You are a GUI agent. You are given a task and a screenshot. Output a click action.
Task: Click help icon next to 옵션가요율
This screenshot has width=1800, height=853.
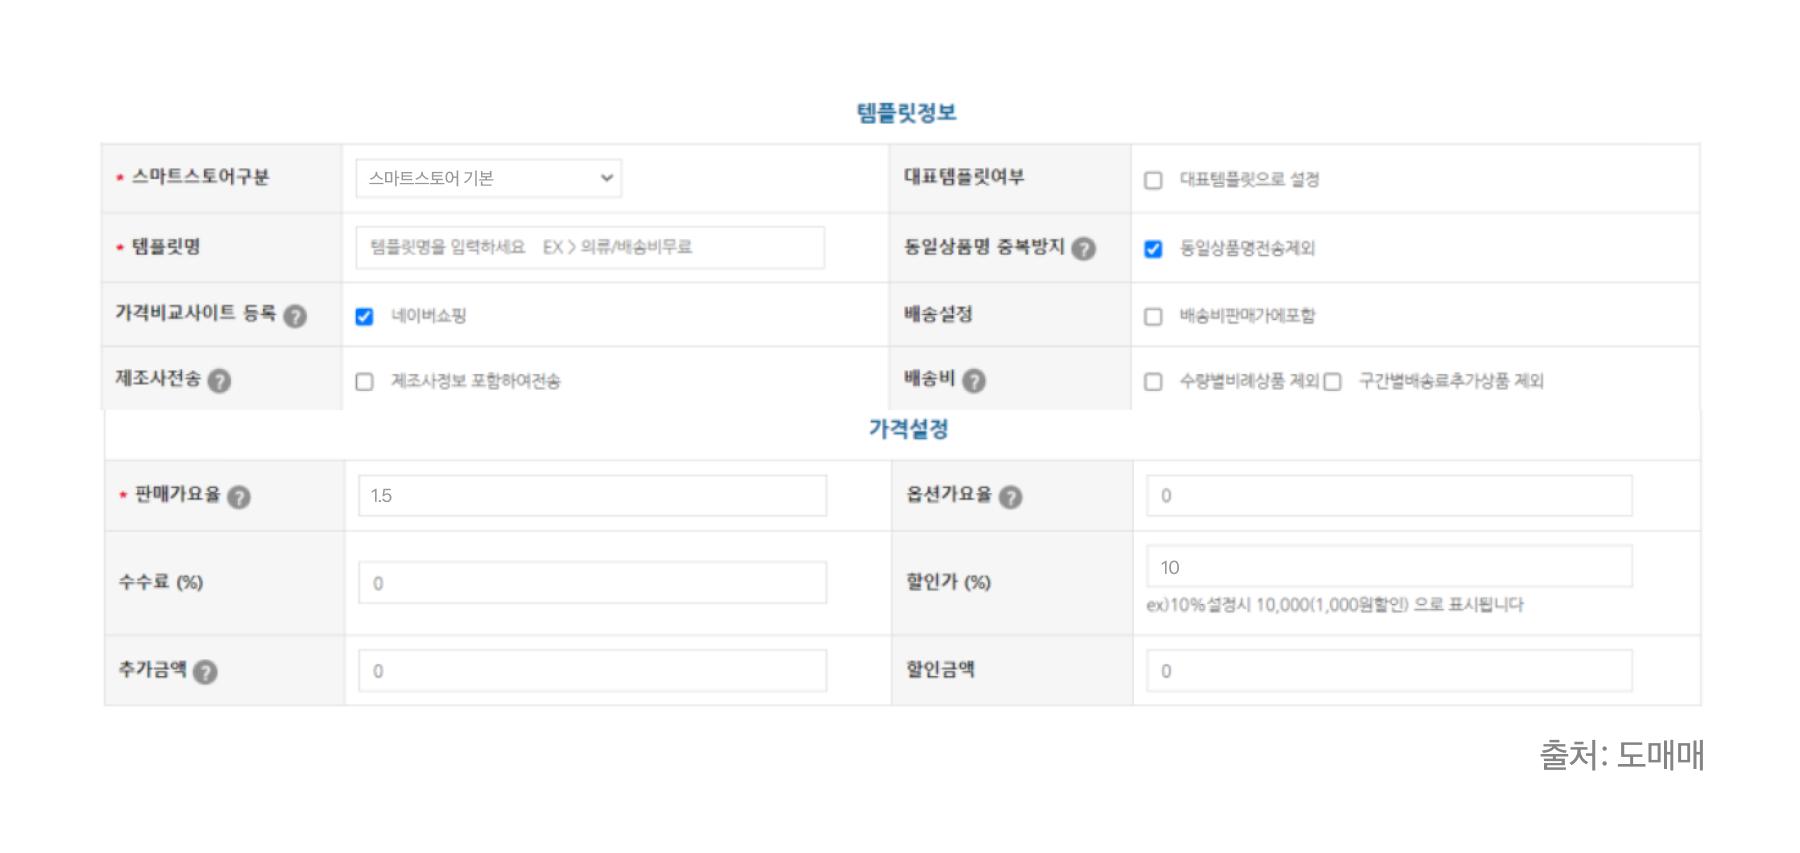click(x=1011, y=497)
